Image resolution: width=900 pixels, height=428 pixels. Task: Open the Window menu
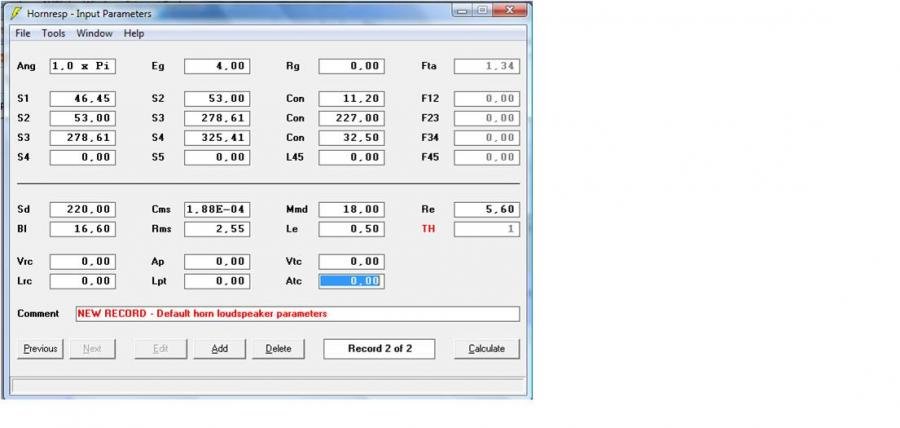(94, 33)
